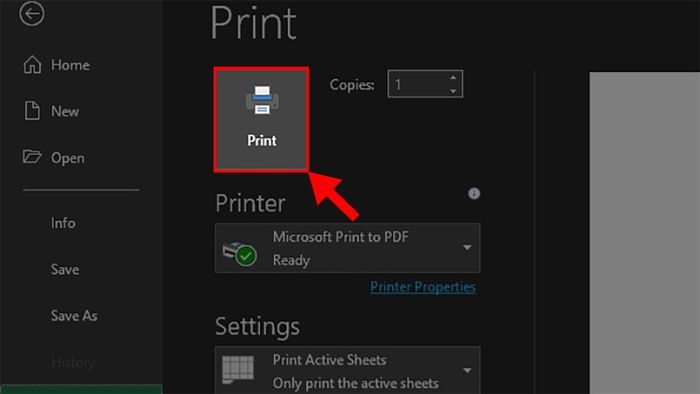Viewport: 700px width, 394px height.
Task: Click the Open folder icon
Action: [x=32, y=157]
